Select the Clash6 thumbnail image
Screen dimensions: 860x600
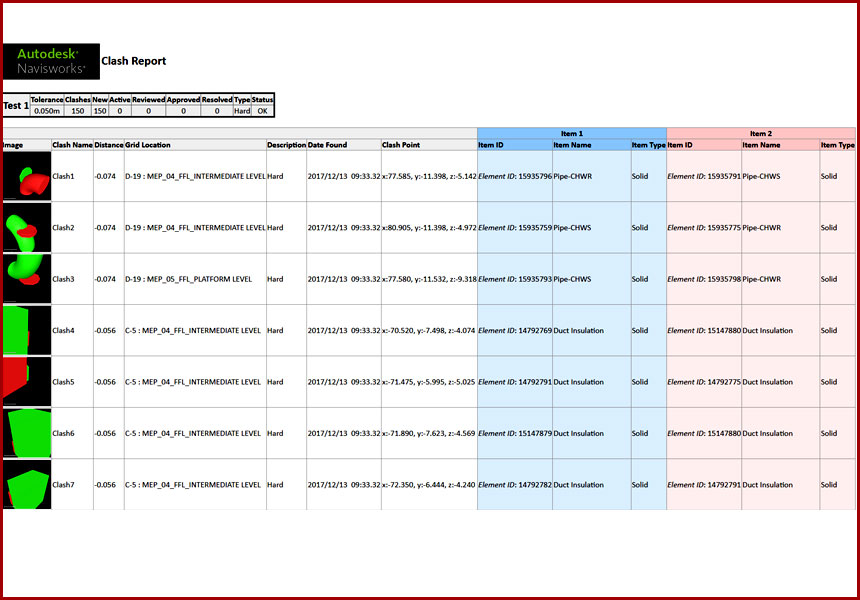pyautogui.click(x=27, y=433)
